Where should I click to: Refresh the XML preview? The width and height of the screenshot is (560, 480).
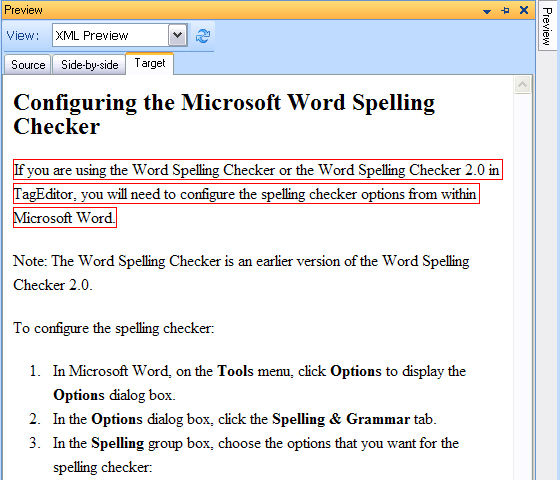click(203, 36)
